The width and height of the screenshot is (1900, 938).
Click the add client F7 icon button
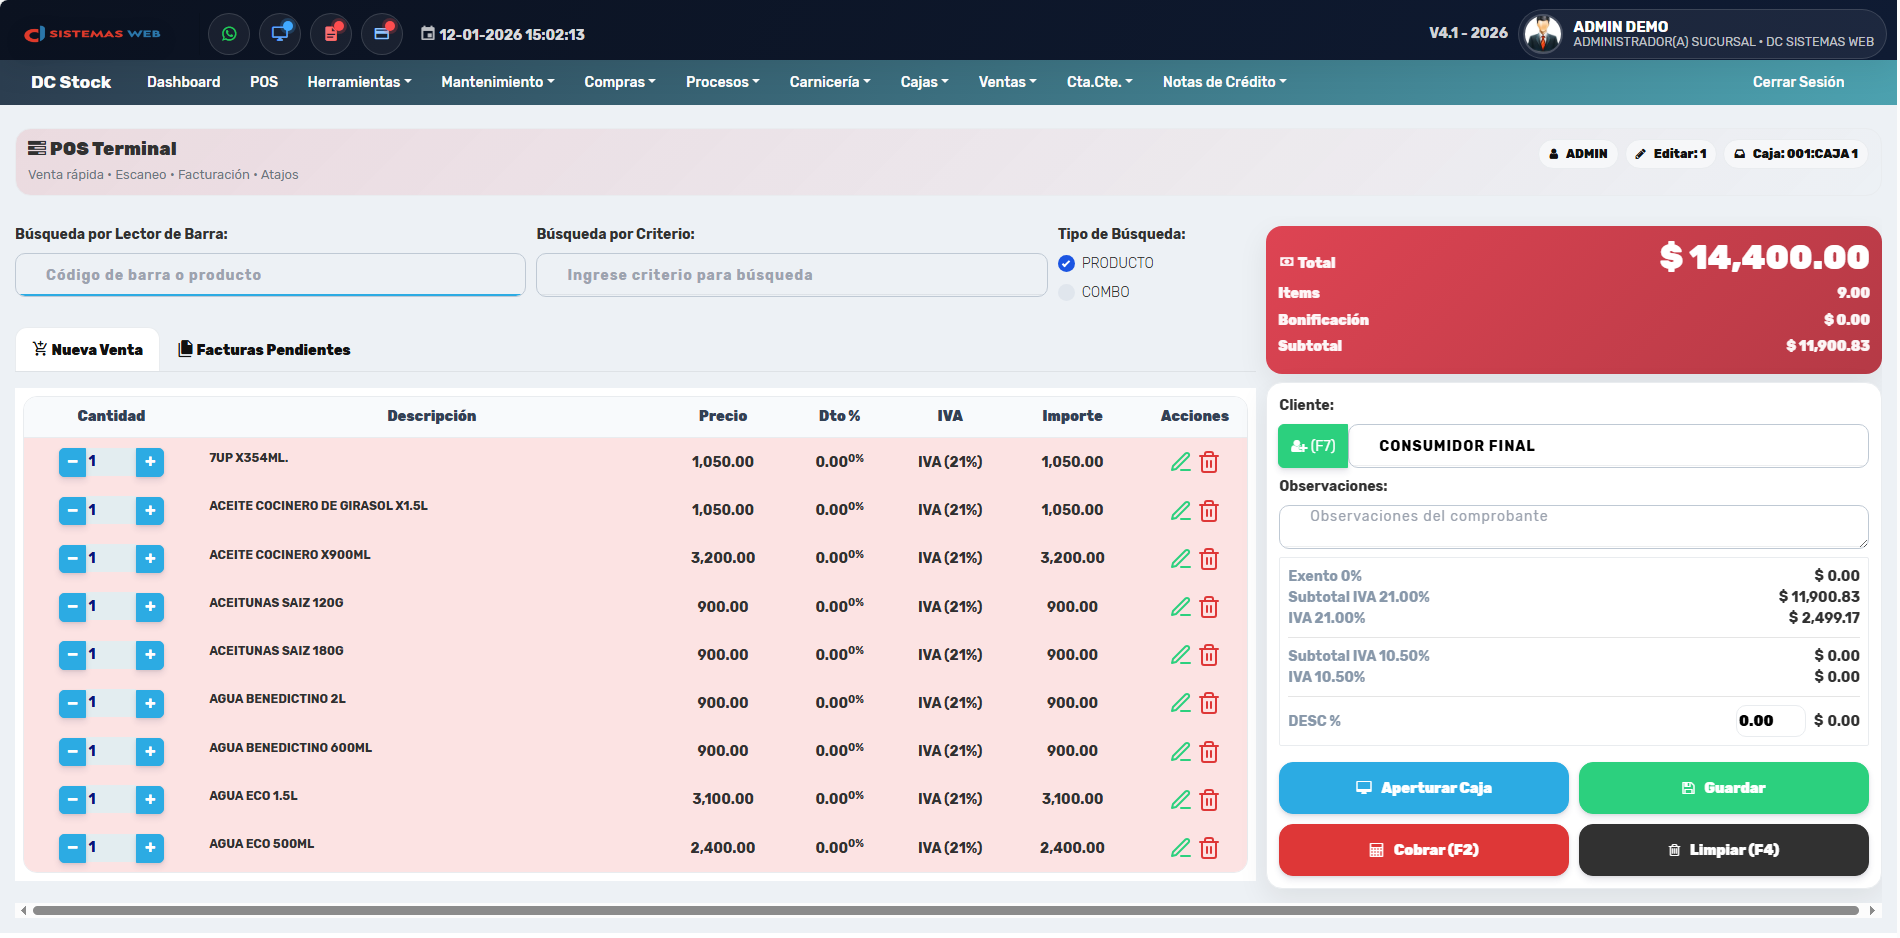coord(1313,446)
